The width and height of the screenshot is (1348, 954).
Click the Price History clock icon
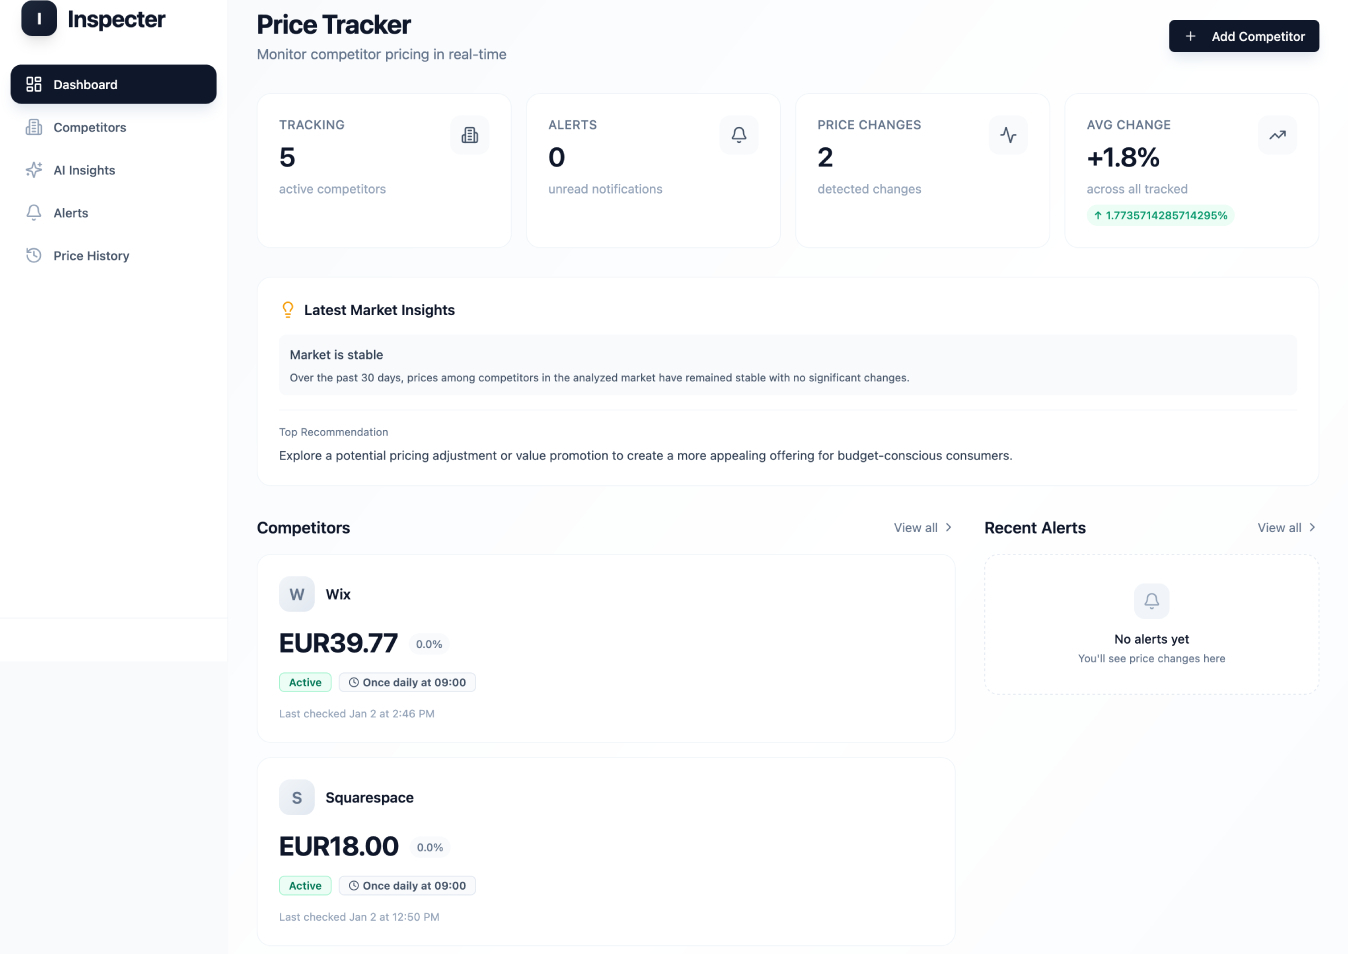[34, 256]
